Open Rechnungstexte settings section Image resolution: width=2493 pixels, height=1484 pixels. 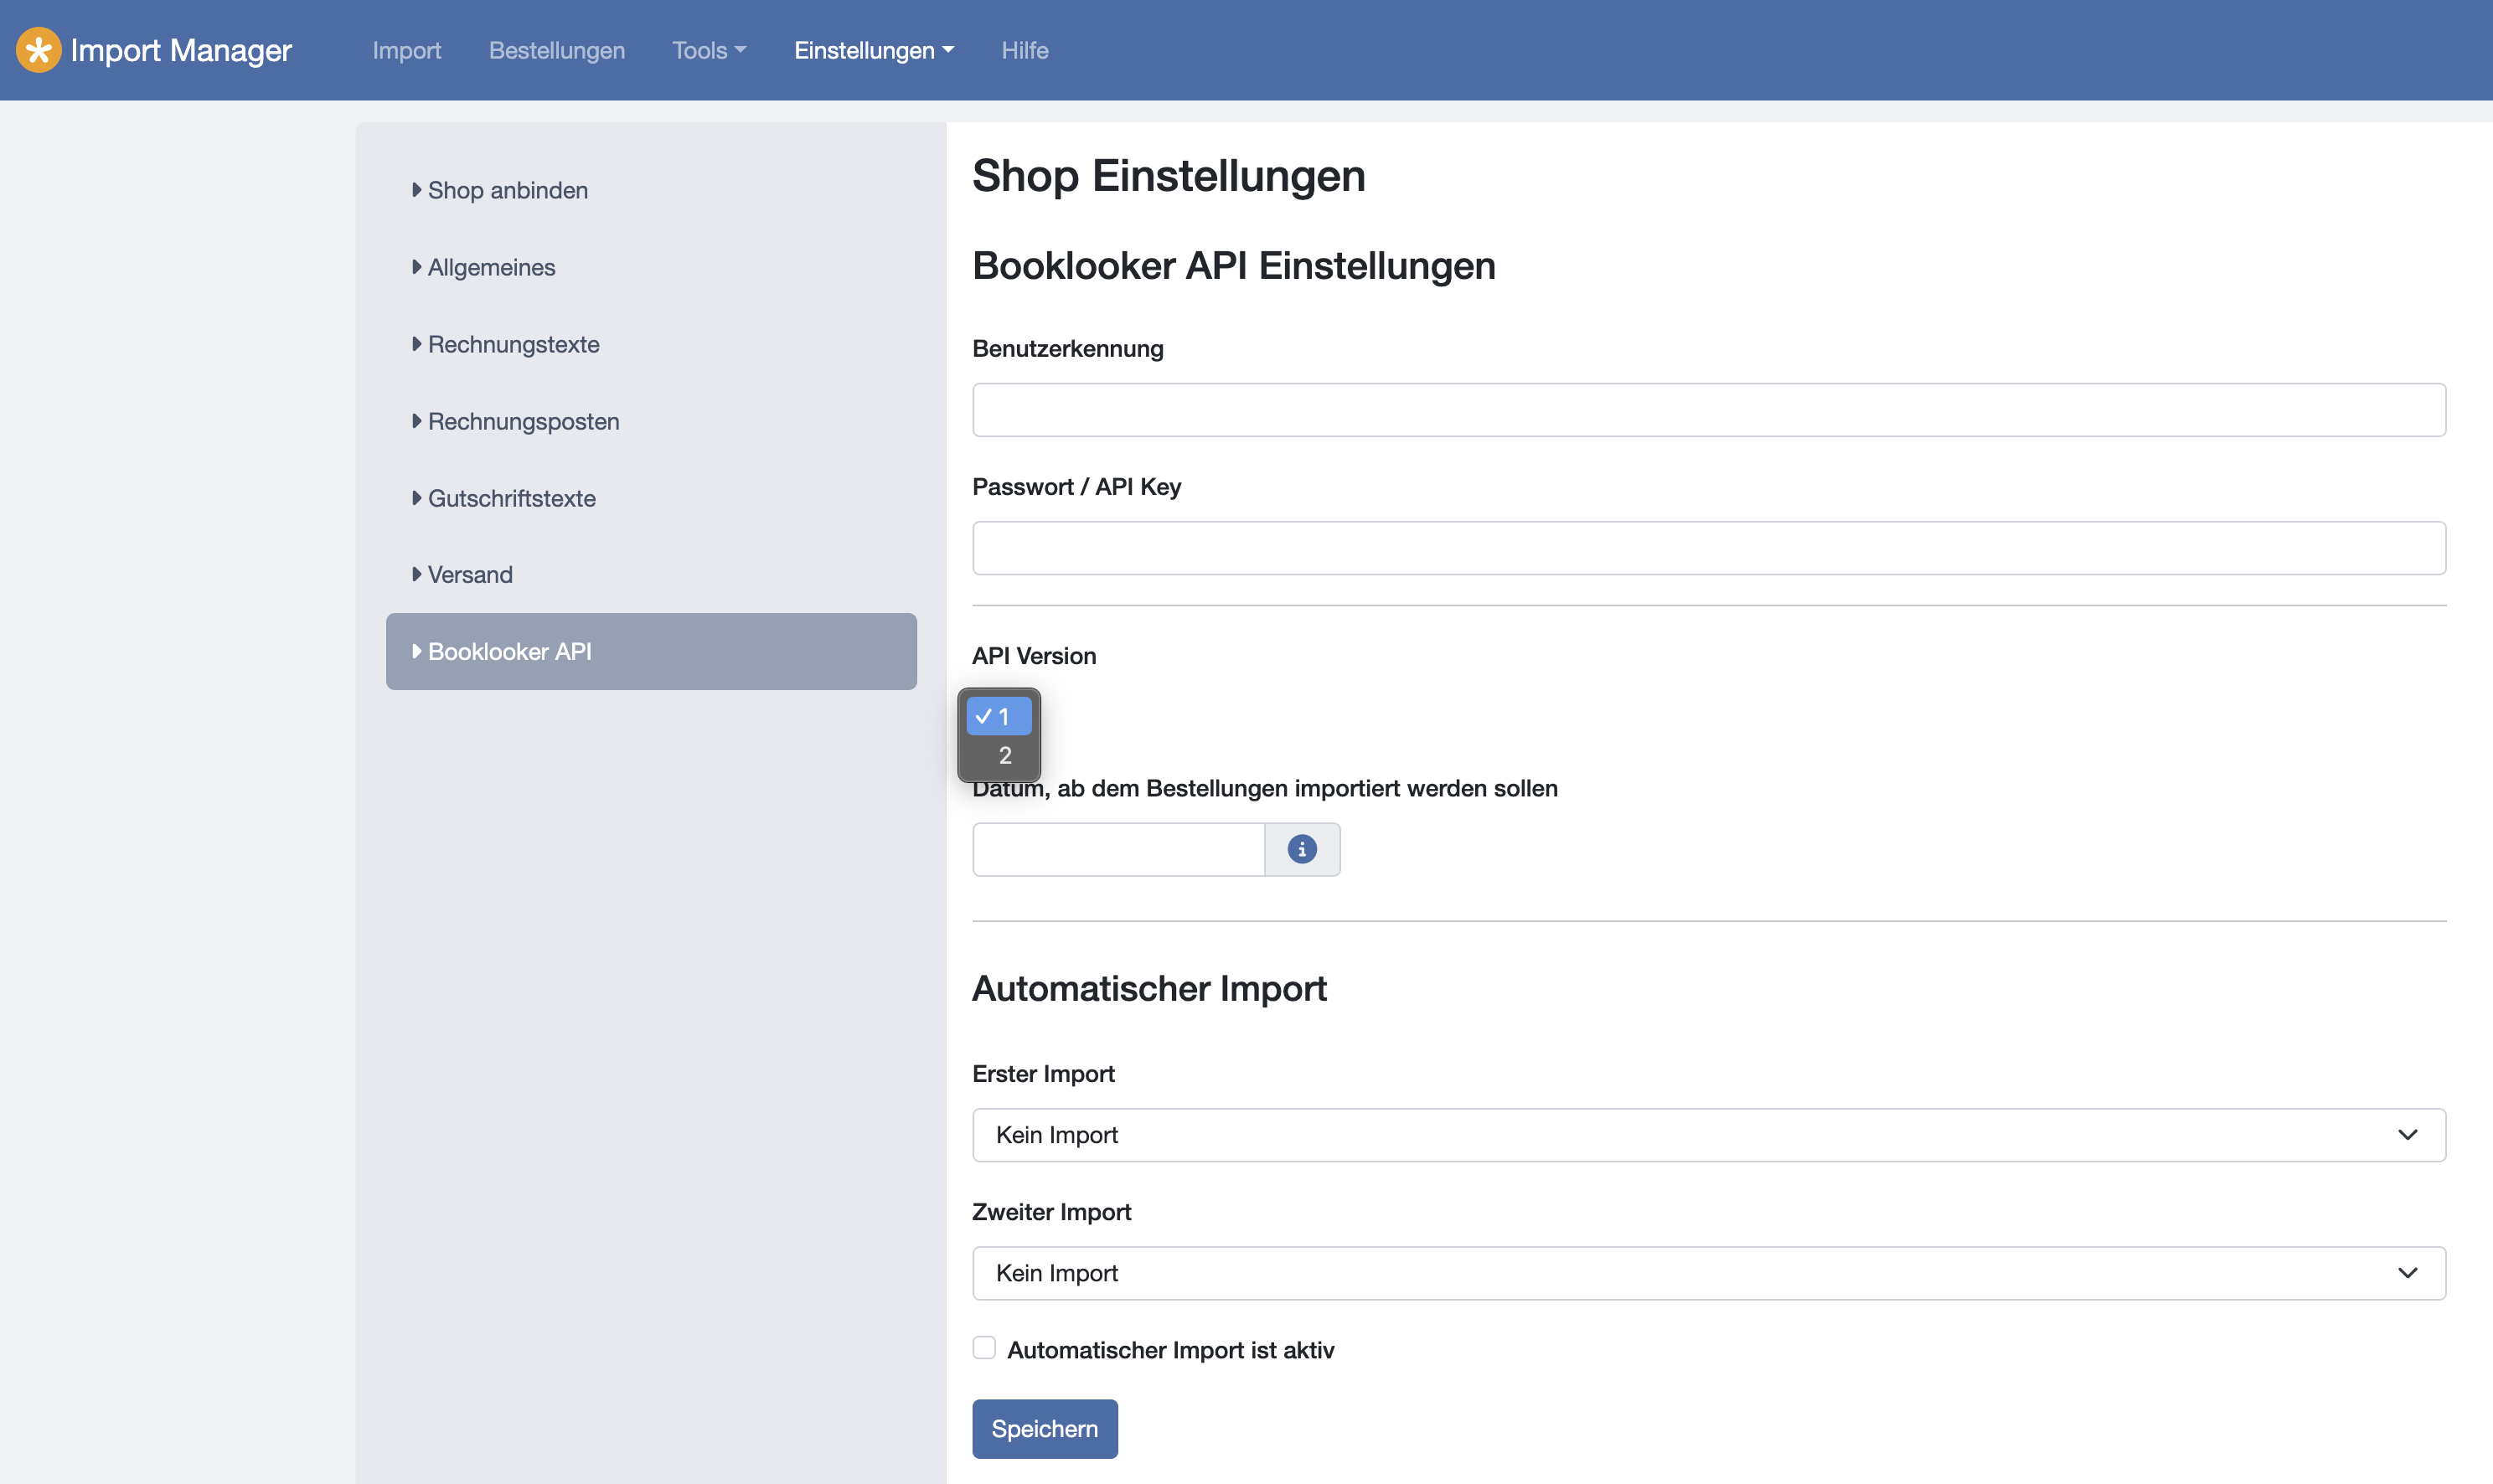(x=651, y=344)
